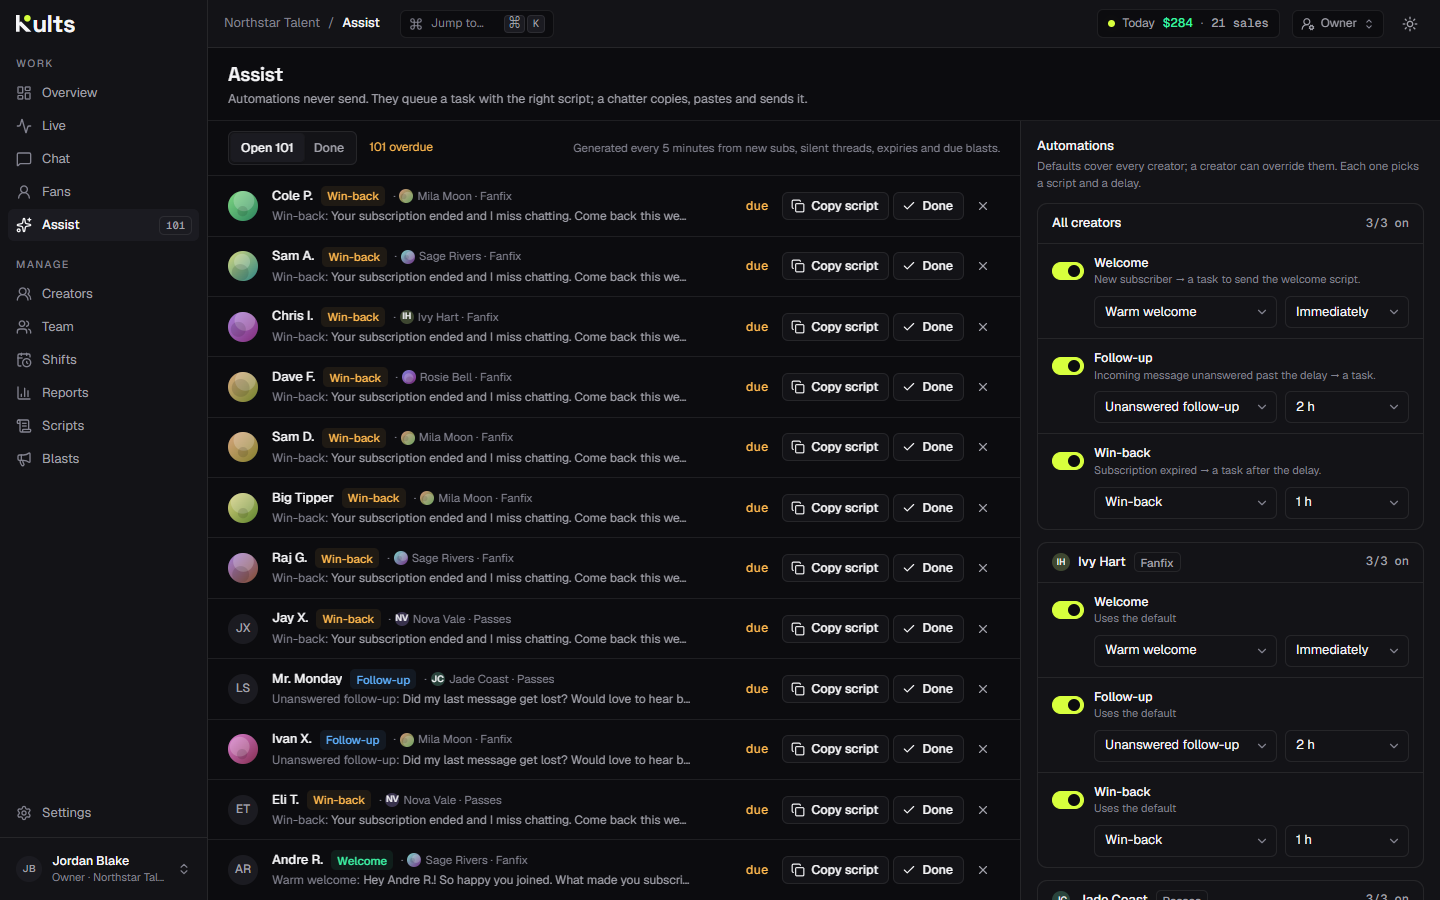Open All creators 1 h delay dropdown
Screen dimensions: 1440x900
1346,502
